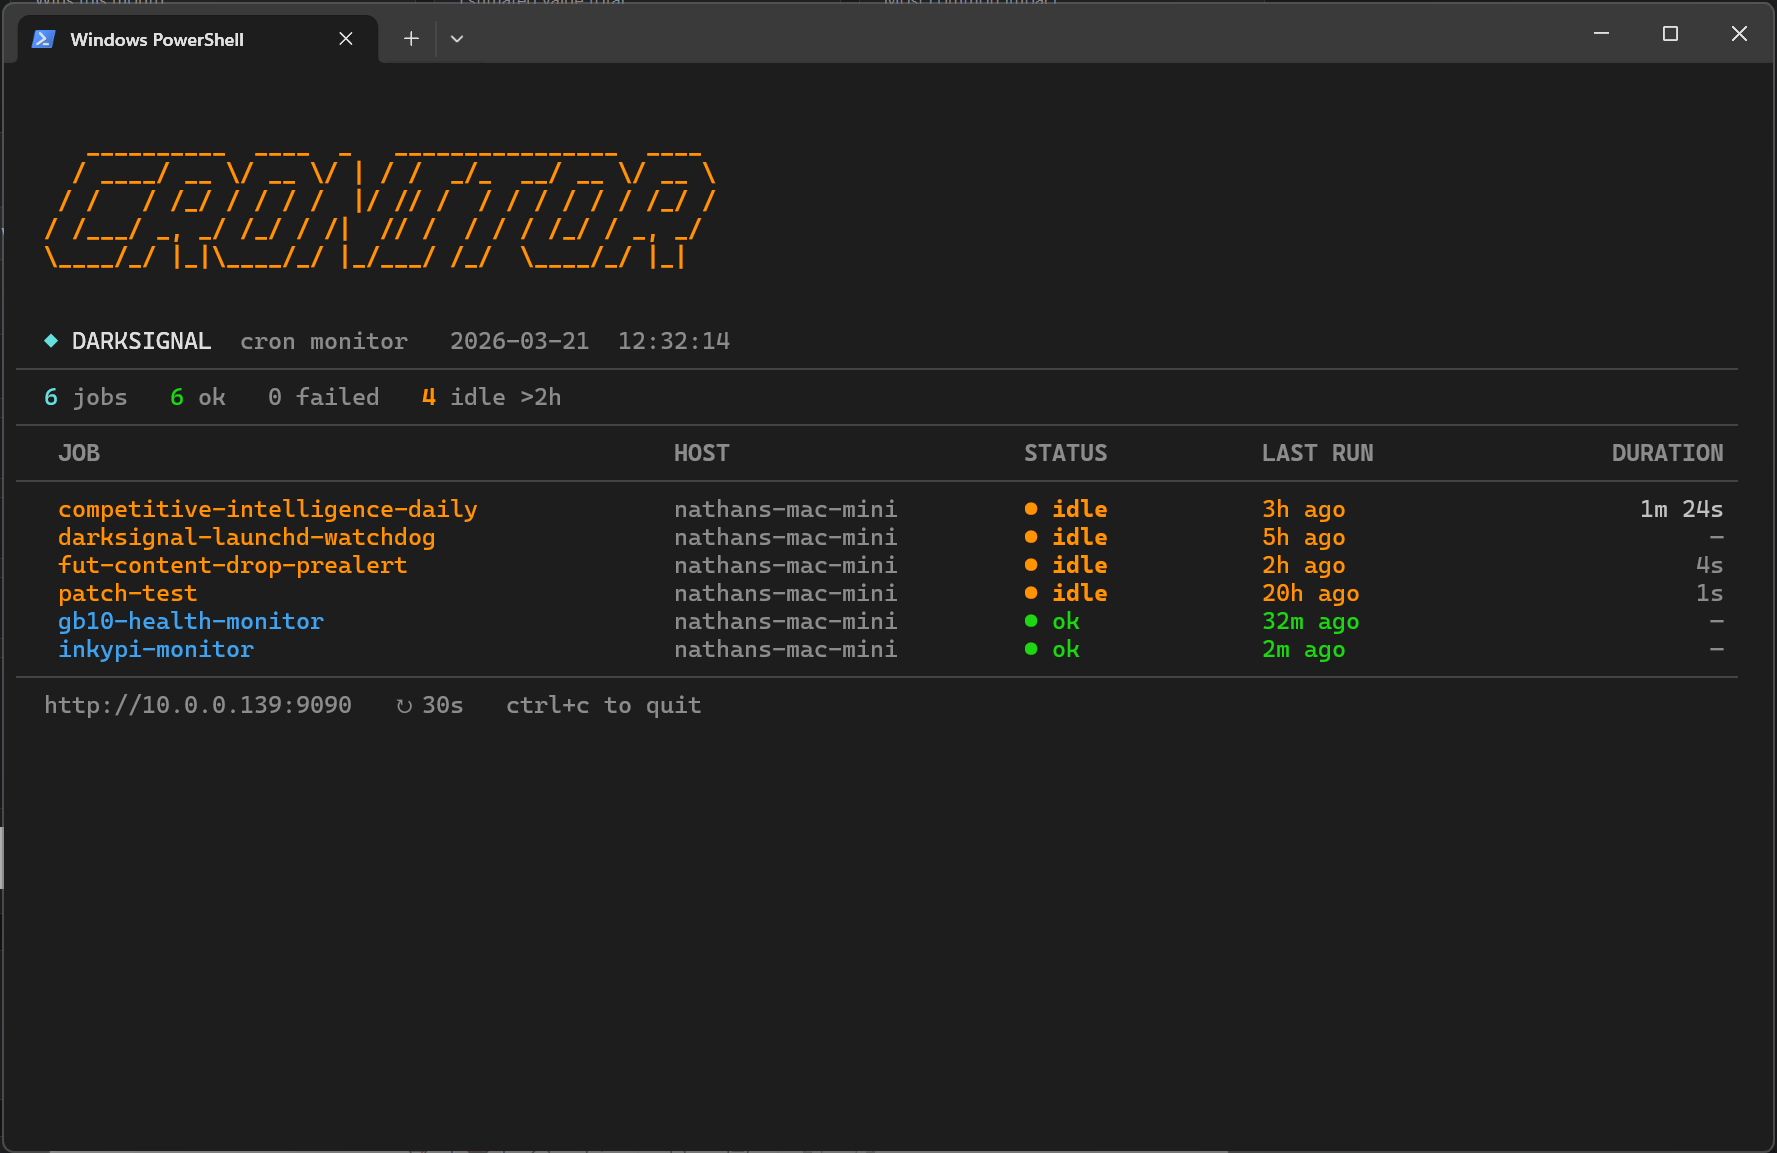The image size is (1777, 1153).
Task: Click orange status dot for competitive-intelligence-daily
Action: (1031, 509)
